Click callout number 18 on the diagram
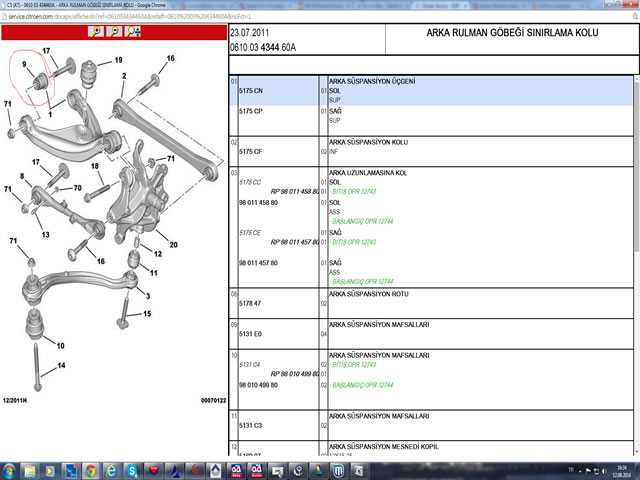Screen dimensions: 640x480 point(95,166)
